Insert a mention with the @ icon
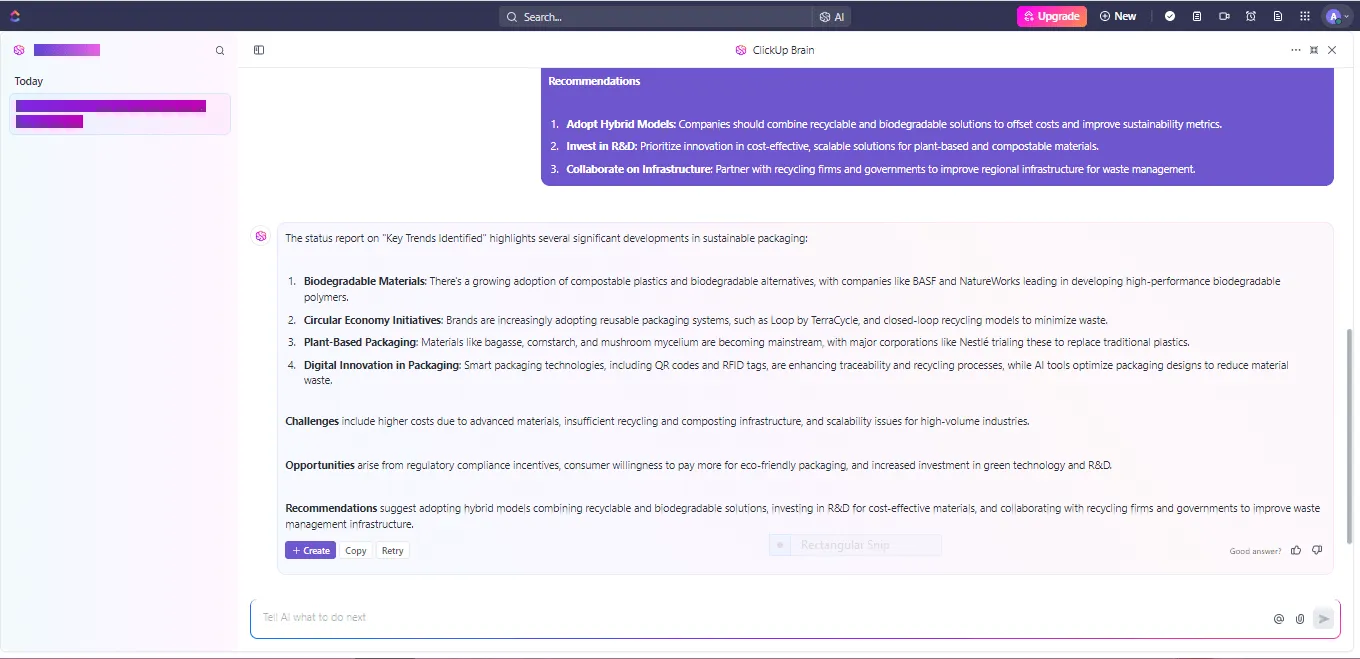The image size is (1360, 659). click(x=1279, y=619)
